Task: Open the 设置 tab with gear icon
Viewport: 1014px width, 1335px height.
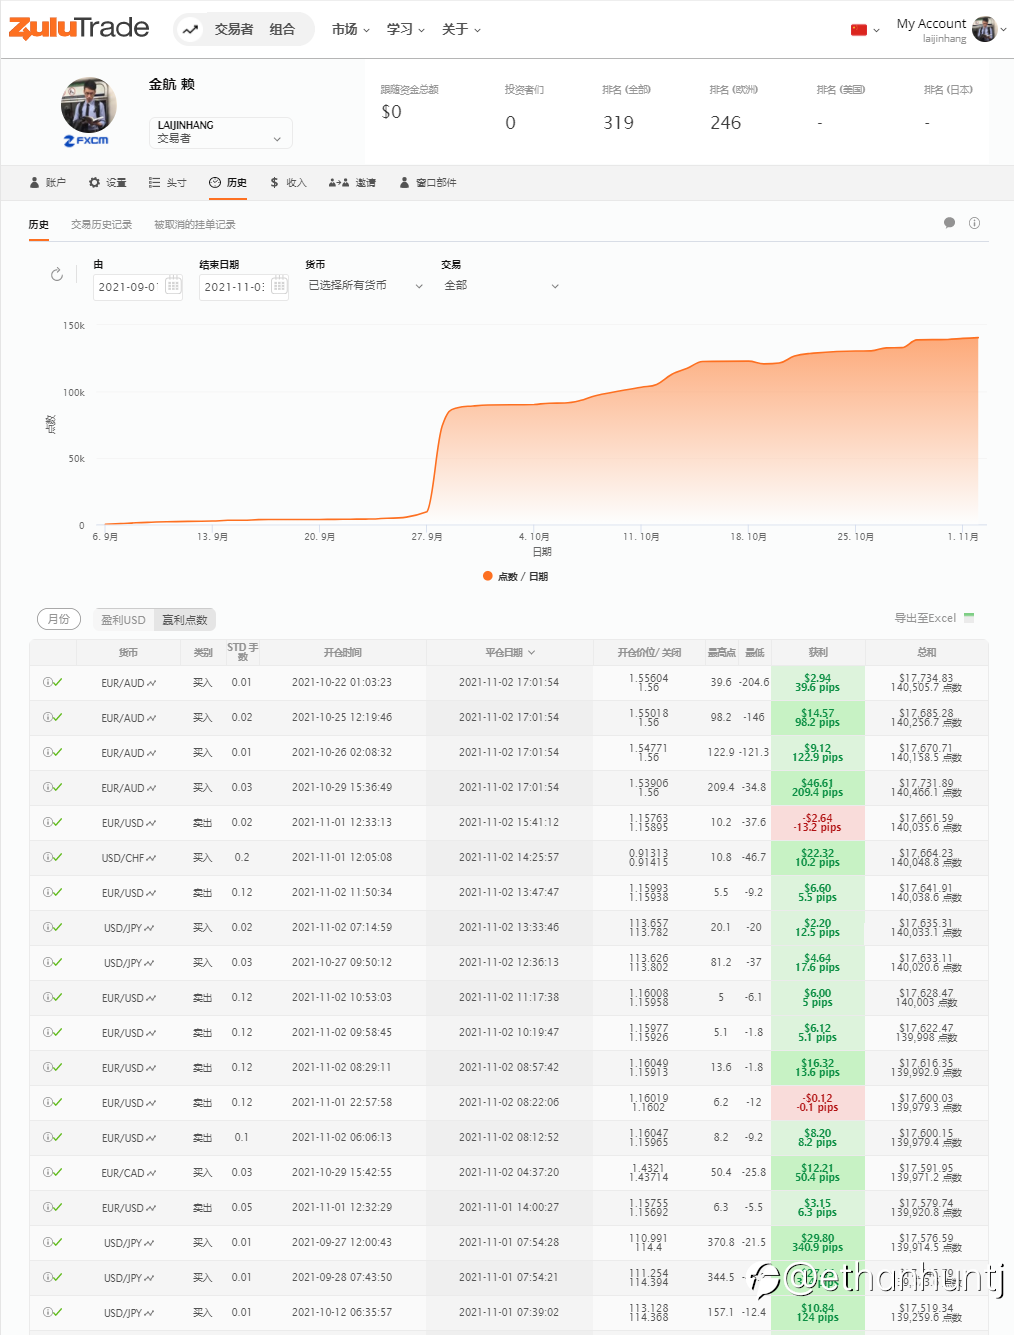Action: [x=107, y=182]
